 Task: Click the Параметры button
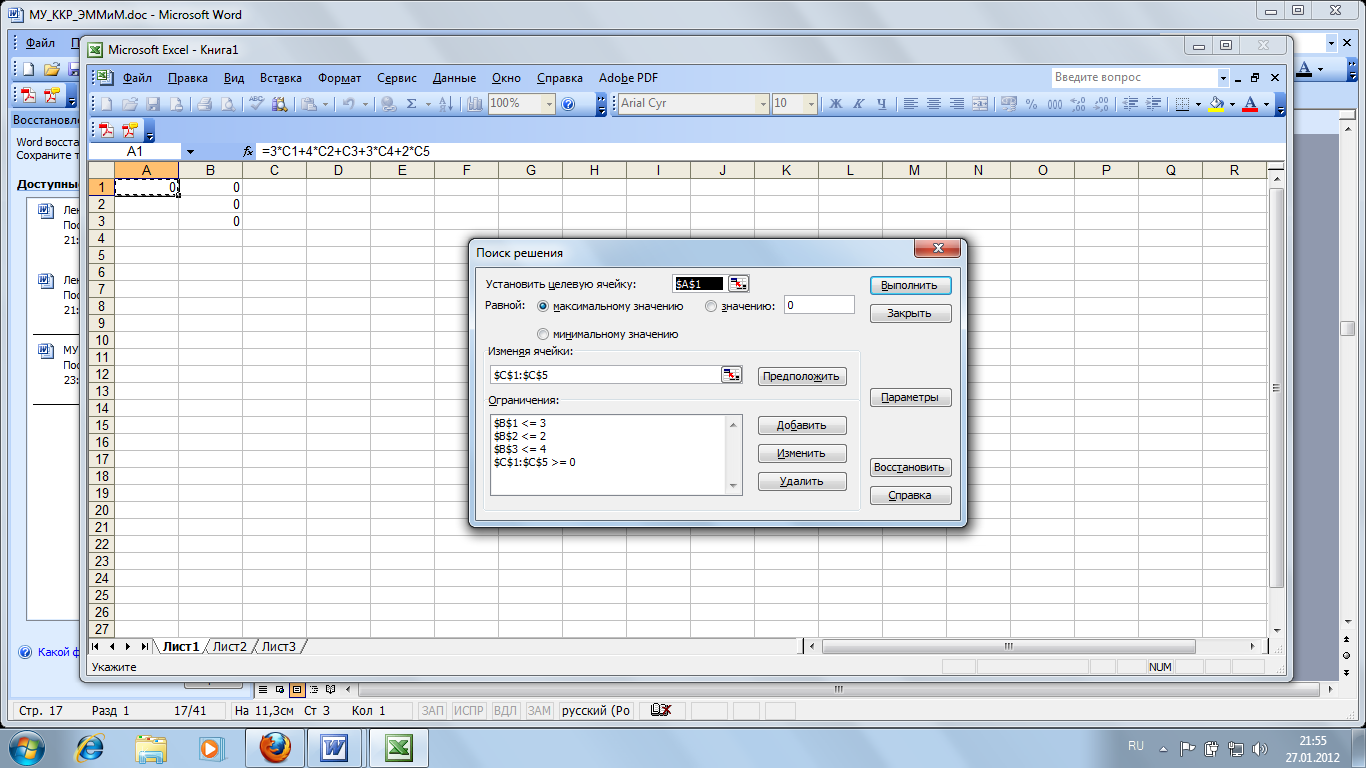pos(910,398)
